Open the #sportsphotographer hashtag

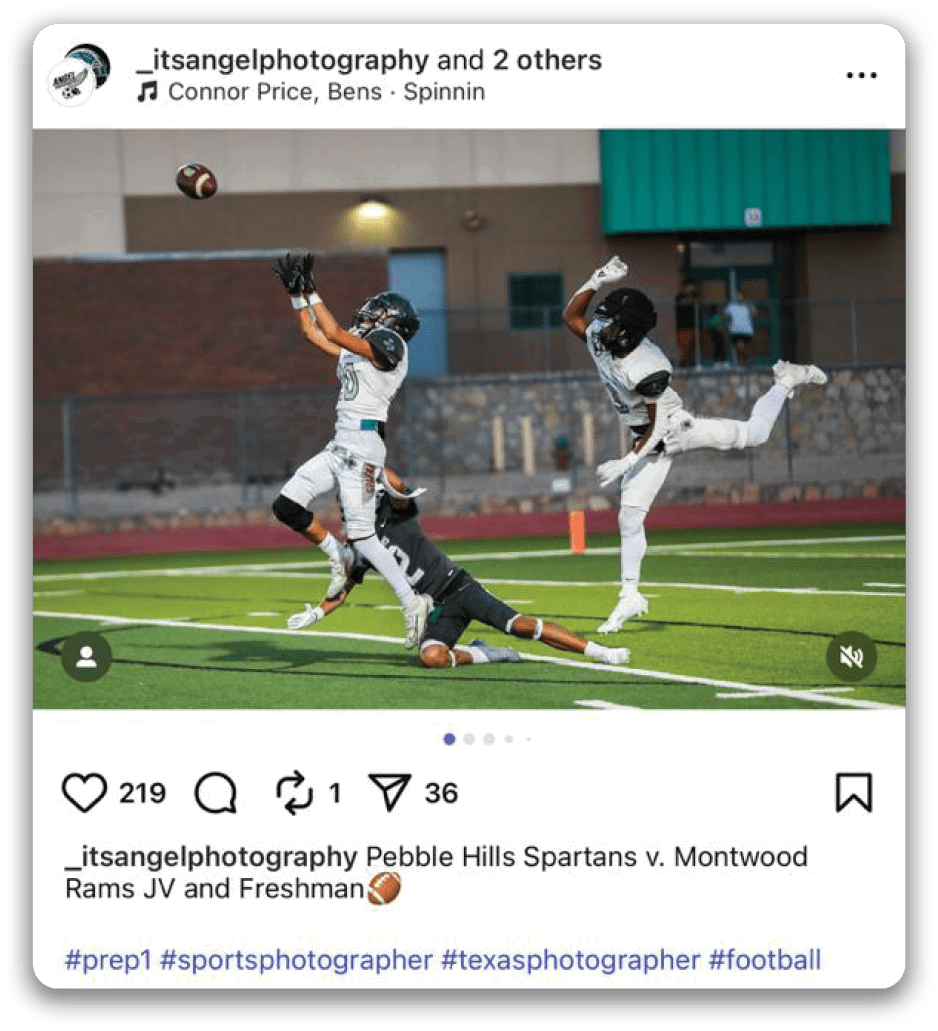pos(296,960)
